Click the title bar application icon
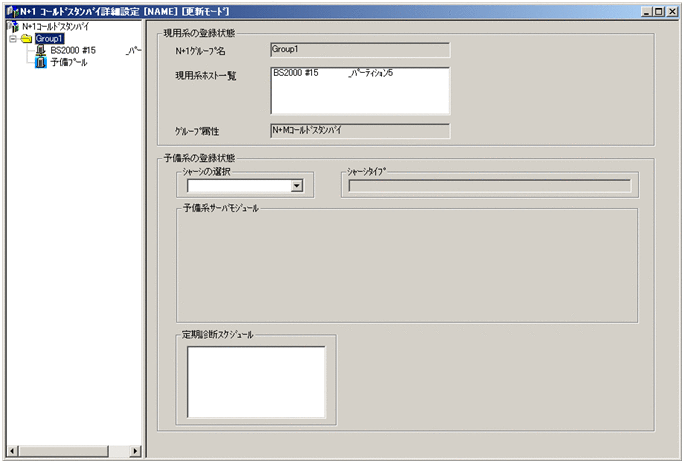The width and height of the screenshot is (685, 465). pyautogui.click(x=13, y=11)
